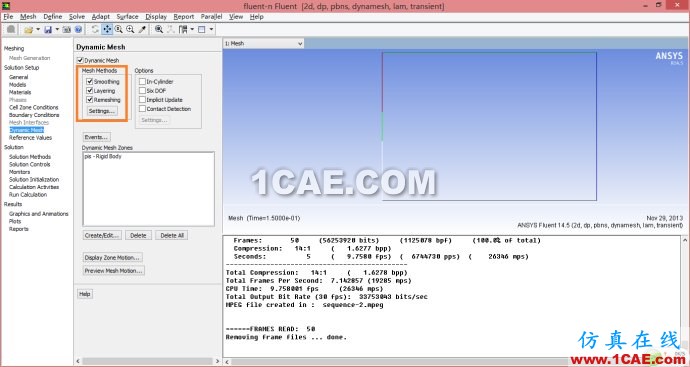This screenshot has height=367, width=690.
Task: Open the Parallel menu
Action: point(211,17)
